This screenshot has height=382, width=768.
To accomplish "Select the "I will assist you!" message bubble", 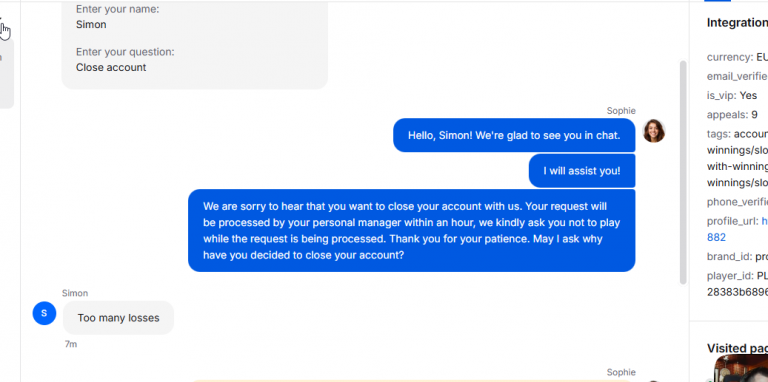I will point(582,171).
